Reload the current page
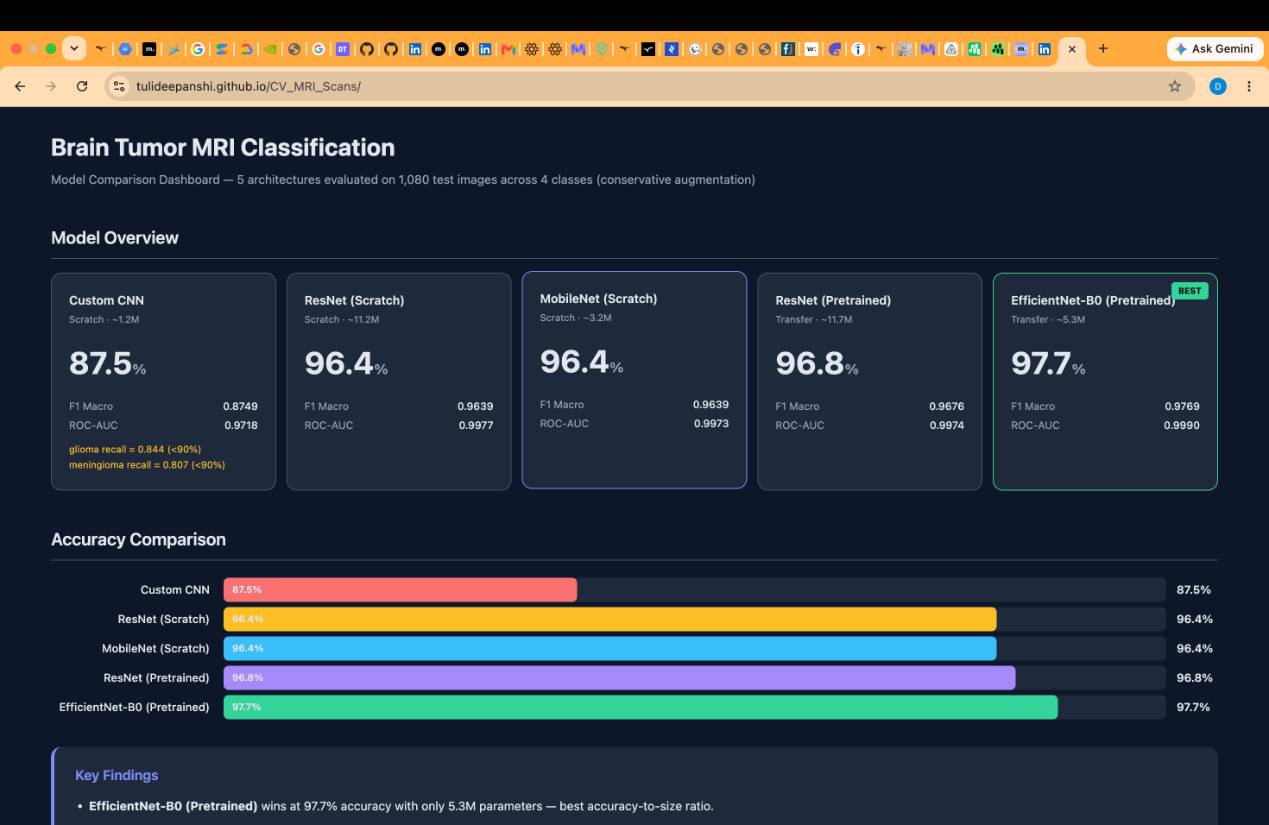The width and height of the screenshot is (1269, 825). pyautogui.click(x=82, y=86)
